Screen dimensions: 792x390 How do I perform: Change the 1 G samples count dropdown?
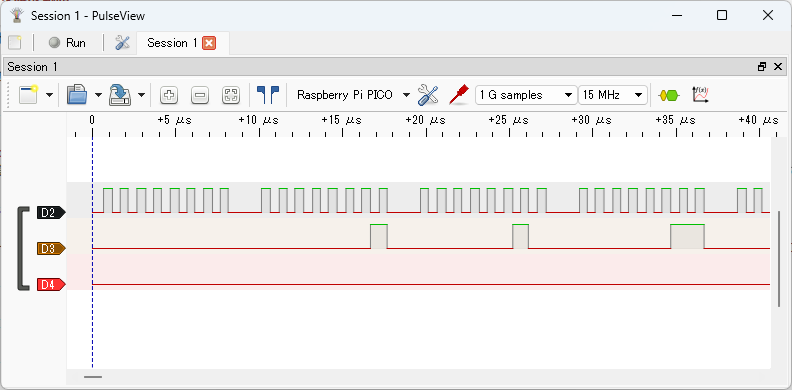(x=526, y=95)
